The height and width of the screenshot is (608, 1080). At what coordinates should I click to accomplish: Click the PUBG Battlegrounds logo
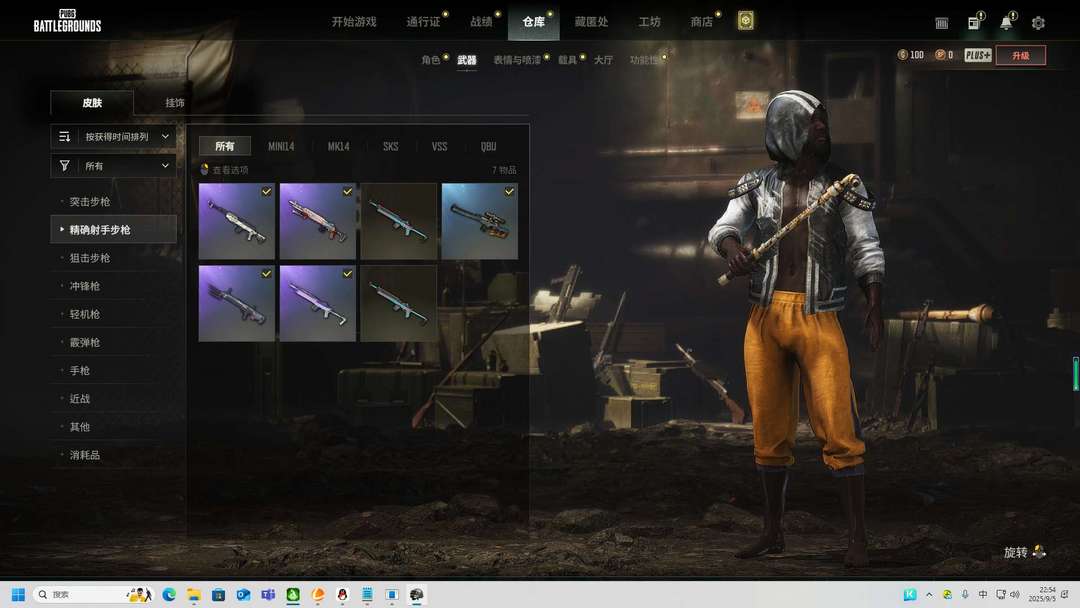click(x=68, y=21)
